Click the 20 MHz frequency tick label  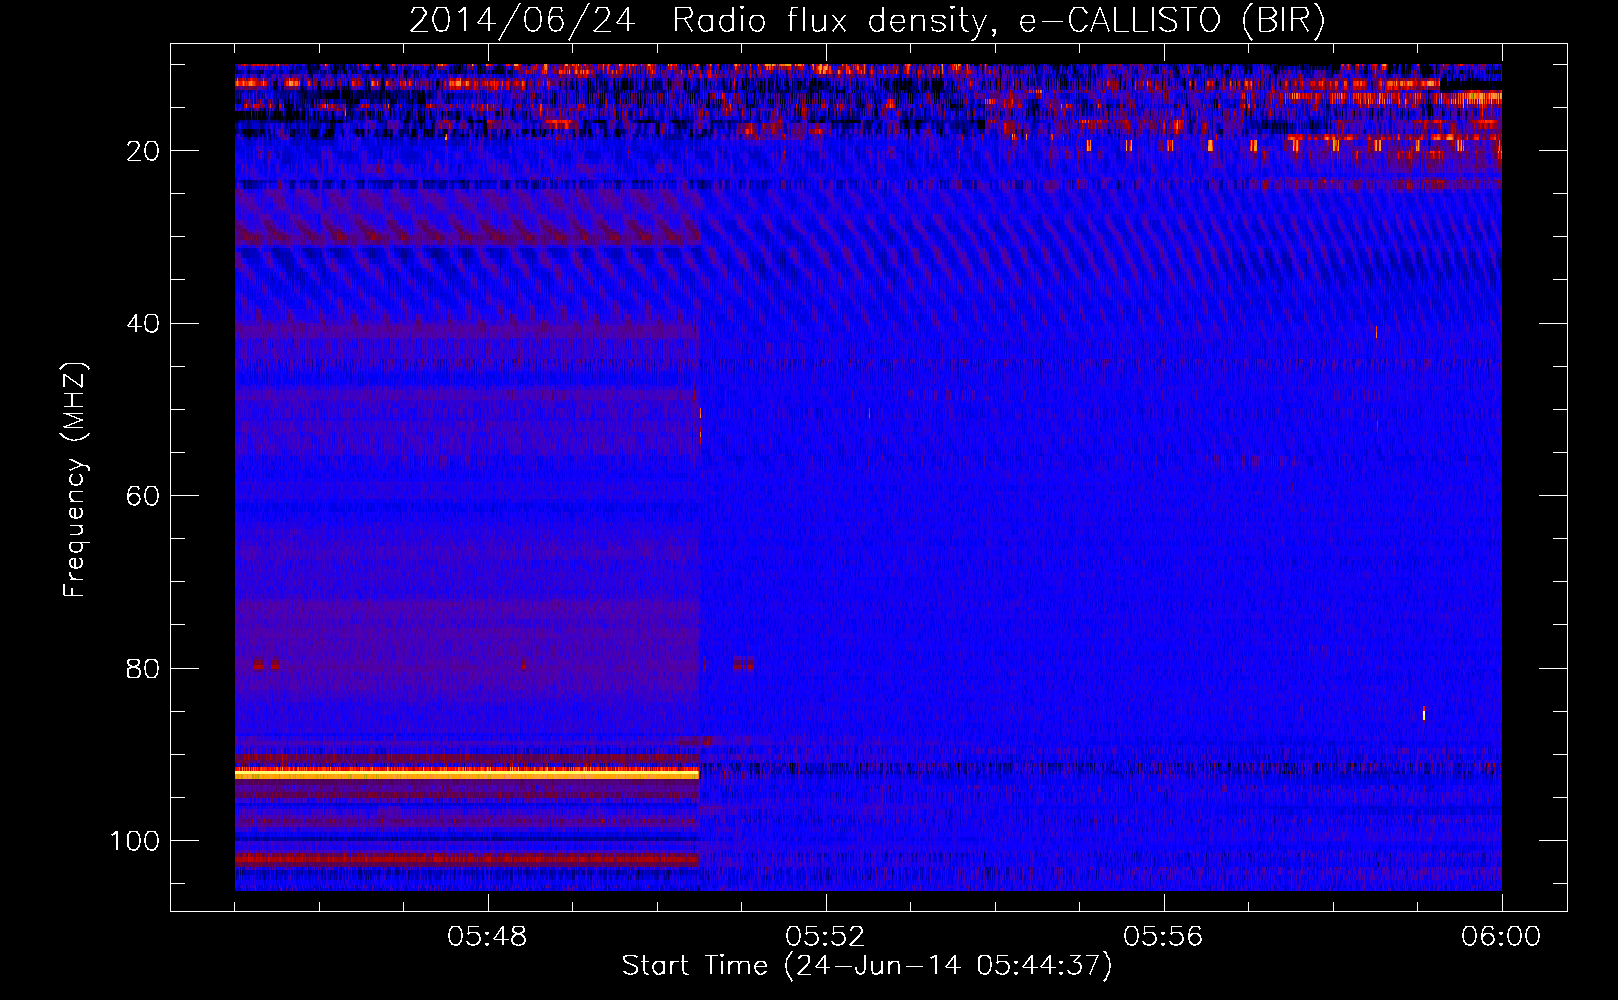(144, 151)
